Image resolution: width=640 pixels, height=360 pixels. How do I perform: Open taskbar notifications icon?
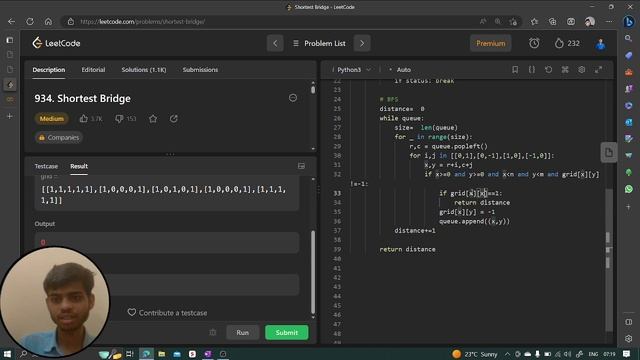pos(627,354)
